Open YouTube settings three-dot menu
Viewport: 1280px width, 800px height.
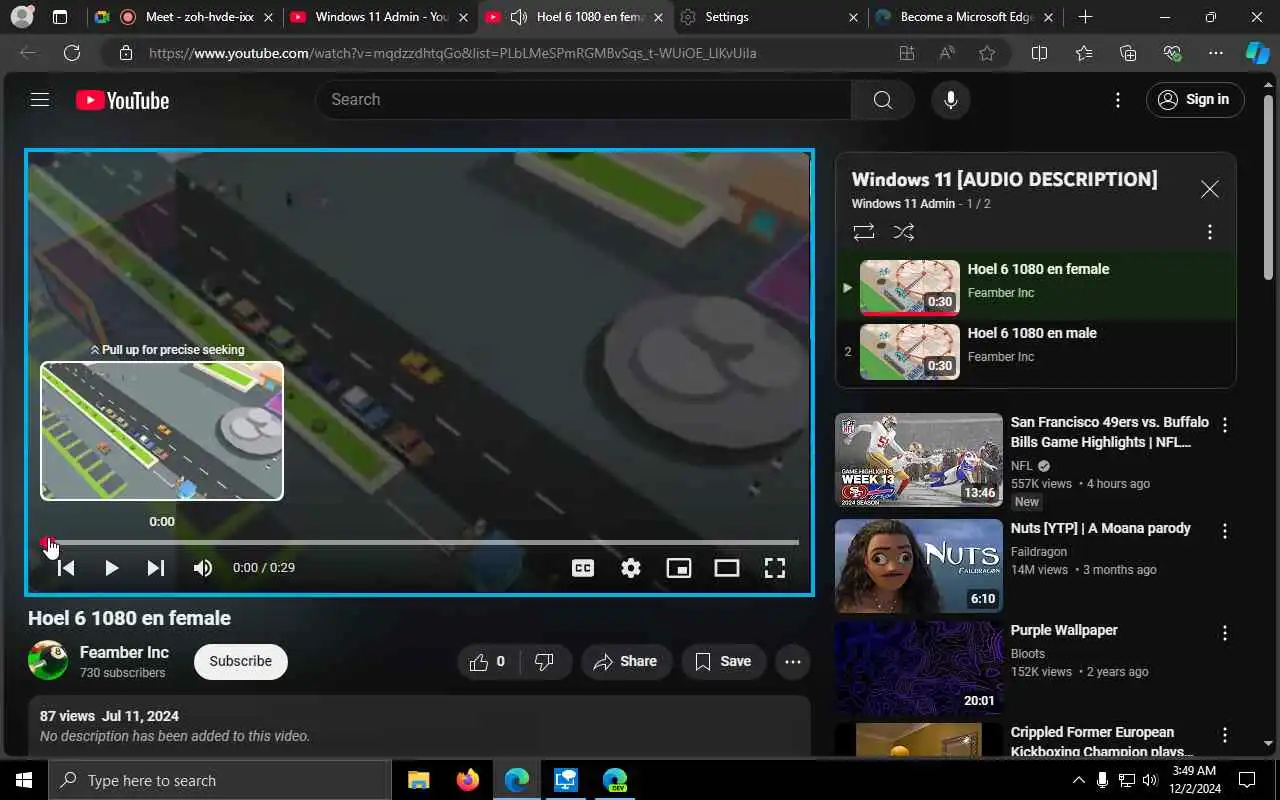tap(1118, 100)
